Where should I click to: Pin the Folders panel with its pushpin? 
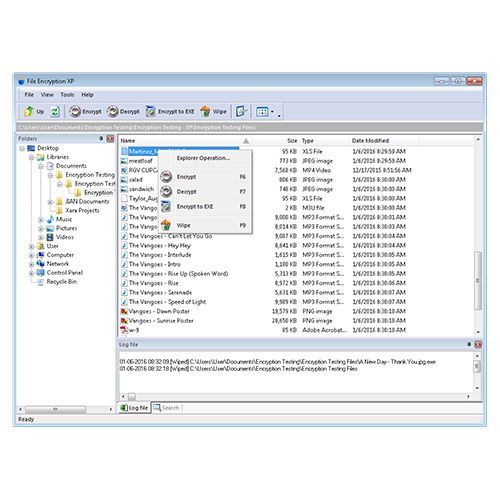coord(101,138)
